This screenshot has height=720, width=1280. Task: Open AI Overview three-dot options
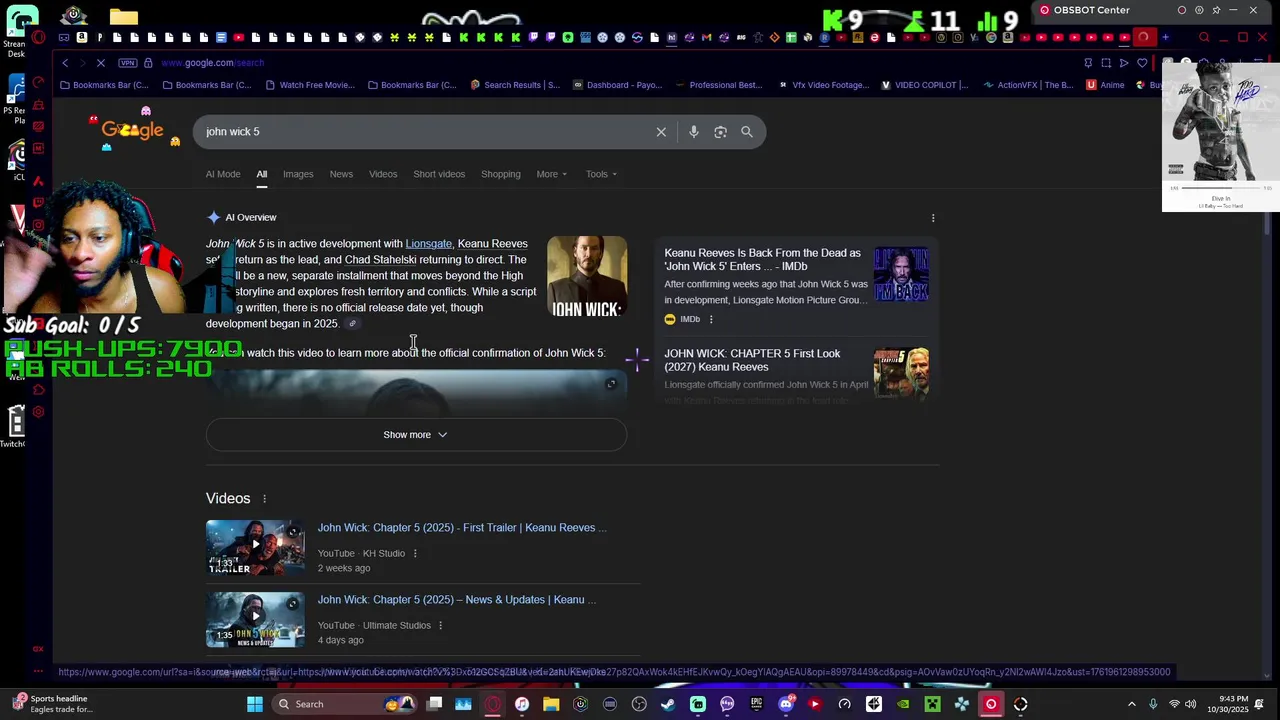[933, 218]
